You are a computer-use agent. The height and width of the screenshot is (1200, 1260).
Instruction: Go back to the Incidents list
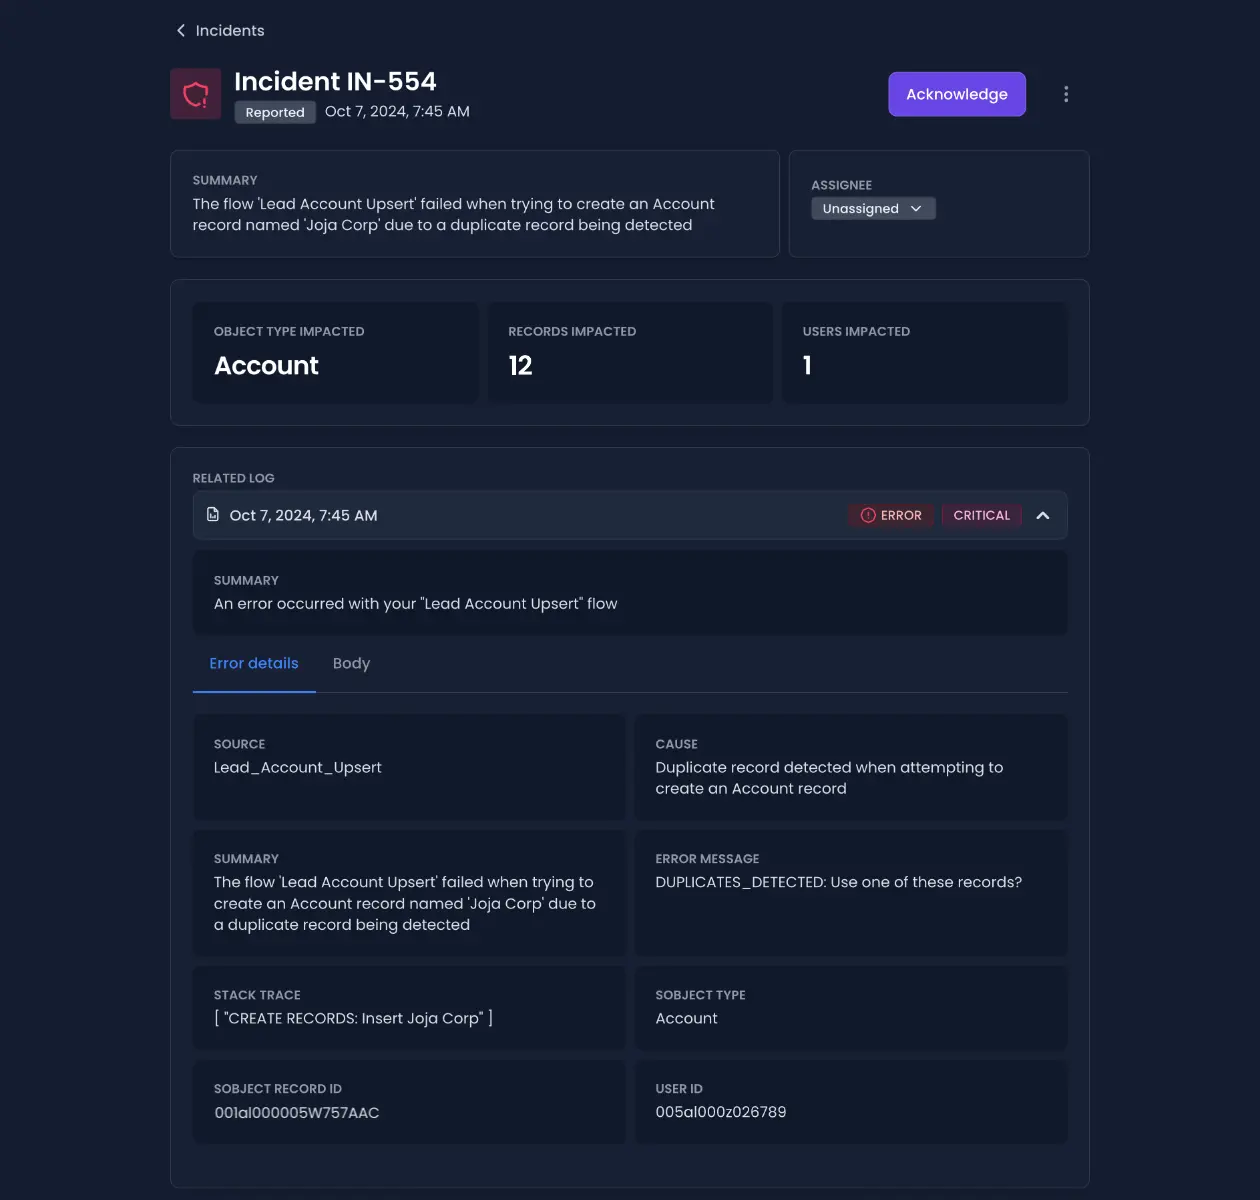(229, 31)
